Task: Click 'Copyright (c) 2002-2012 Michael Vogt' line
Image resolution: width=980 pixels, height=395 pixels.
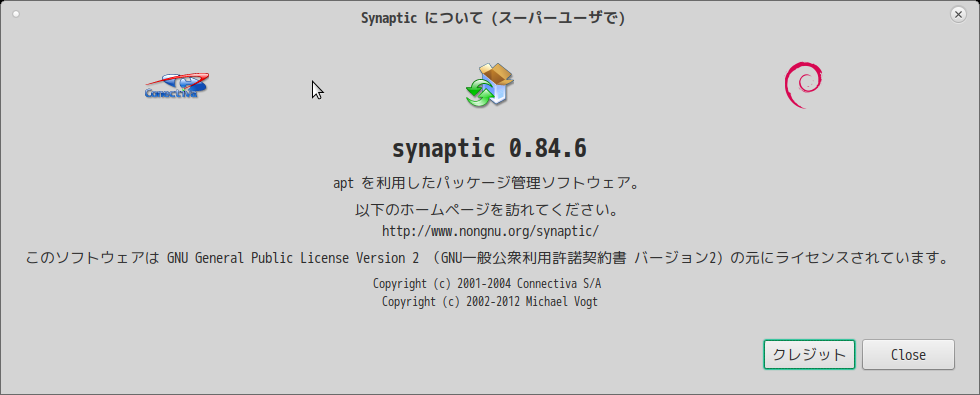Action: point(490,302)
